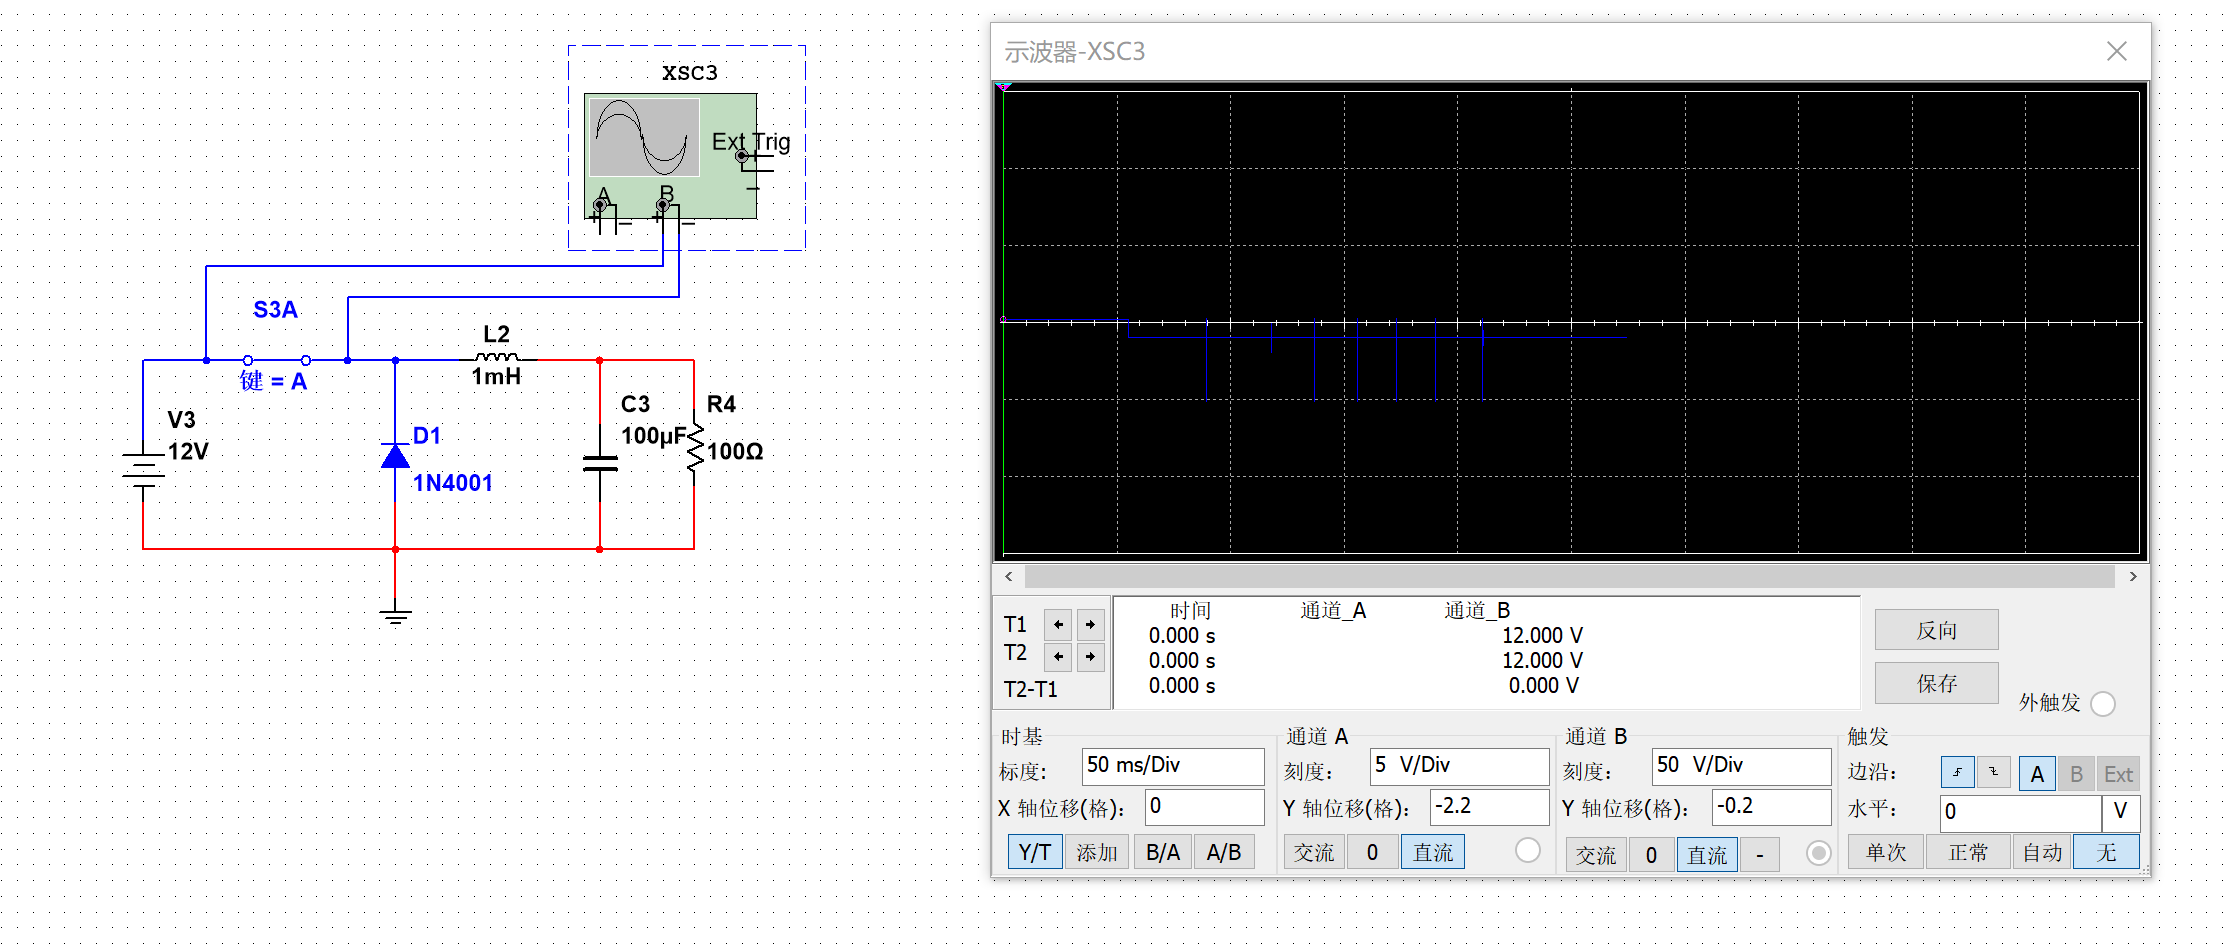Viewport: 2234px width, 948px height.
Task: Select the channel B trace radio button
Action: click(x=1819, y=852)
